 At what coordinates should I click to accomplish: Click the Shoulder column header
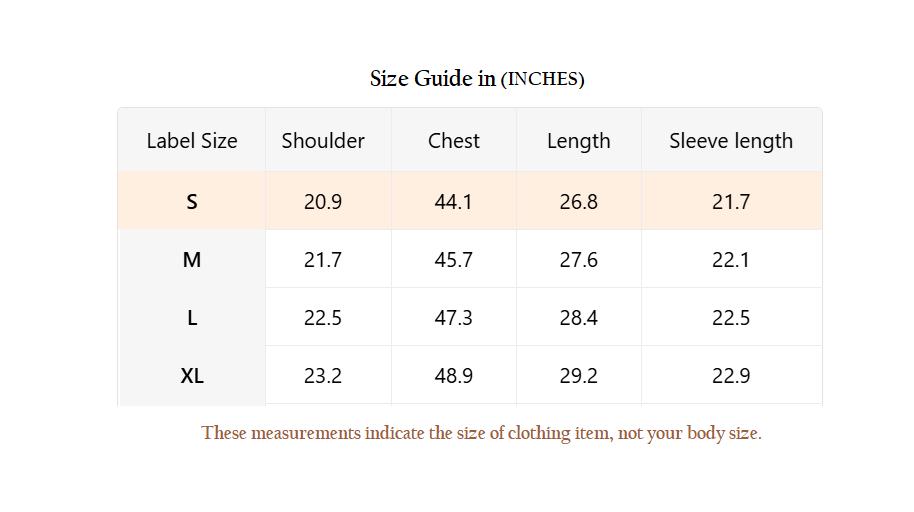point(323,141)
